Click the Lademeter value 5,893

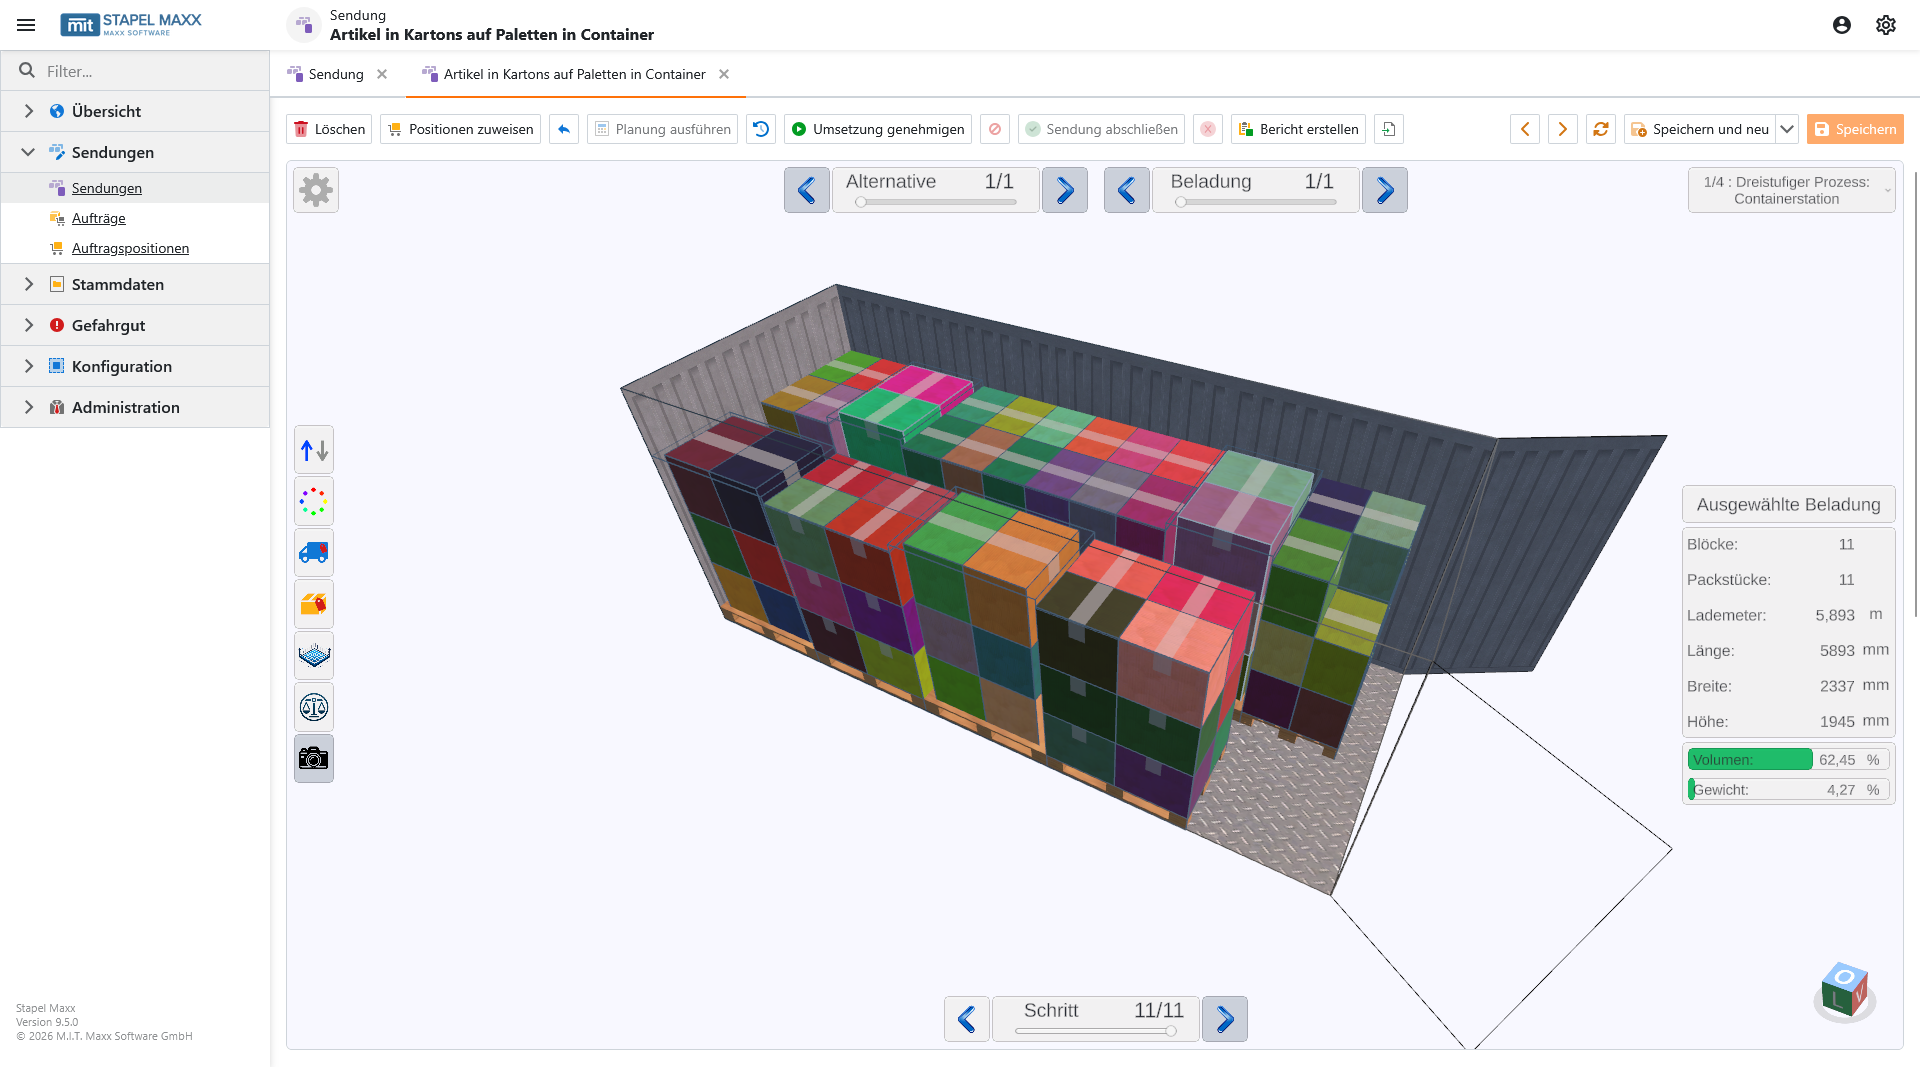[1835, 616]
